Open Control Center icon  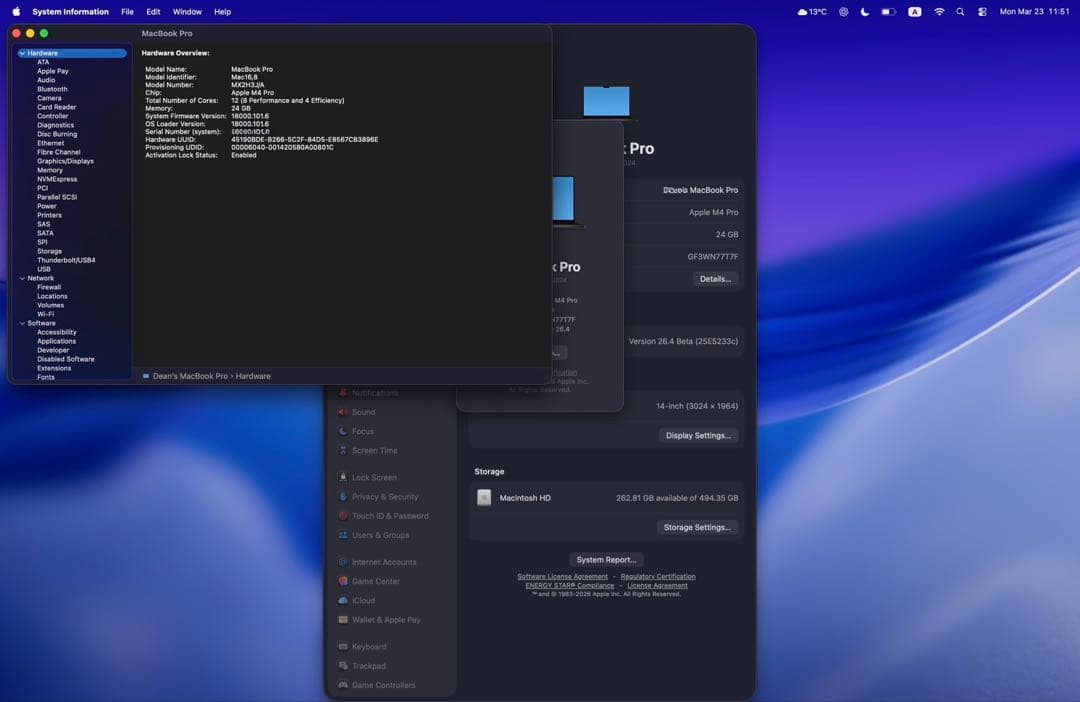tap(982, 12)
